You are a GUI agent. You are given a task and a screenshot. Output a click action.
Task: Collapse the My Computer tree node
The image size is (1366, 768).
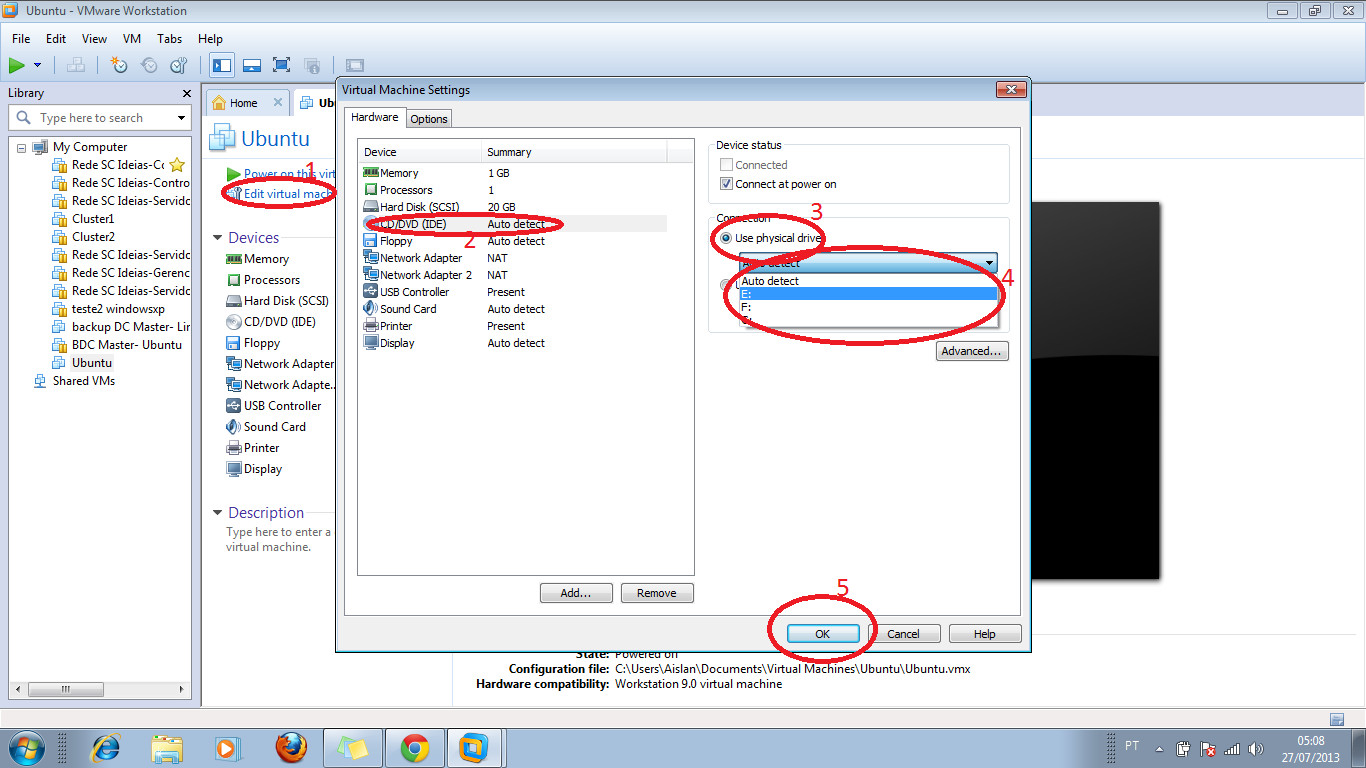click(21, 147)
